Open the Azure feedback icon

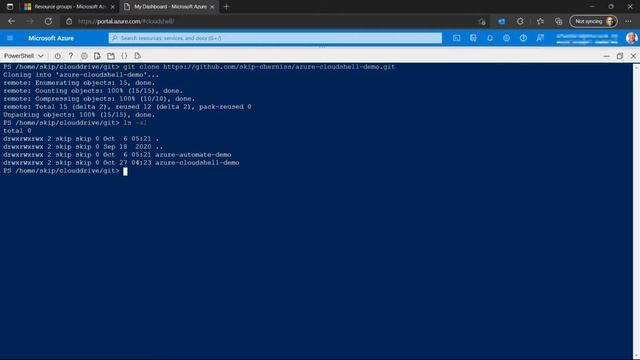coord(540,38)
